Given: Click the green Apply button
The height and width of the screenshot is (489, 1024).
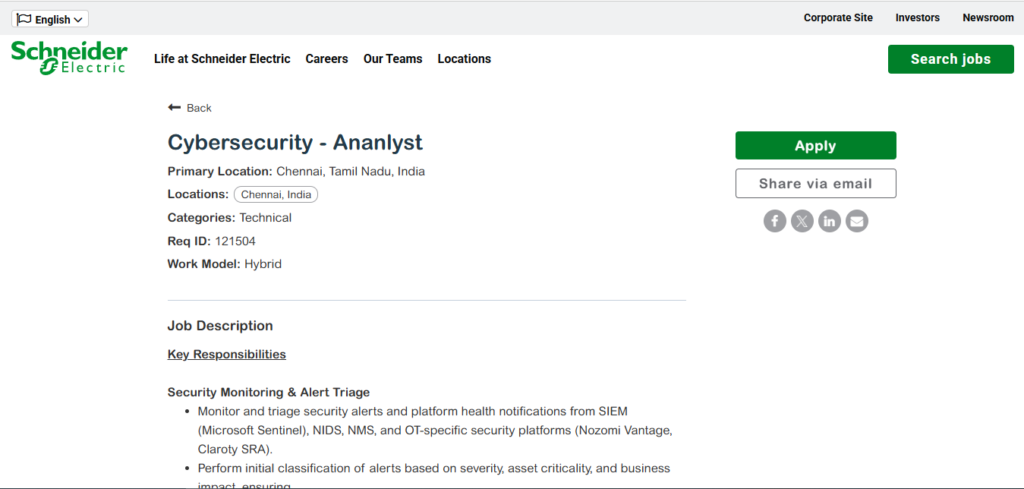Looking at the screenshot, I should pos(816,146).
